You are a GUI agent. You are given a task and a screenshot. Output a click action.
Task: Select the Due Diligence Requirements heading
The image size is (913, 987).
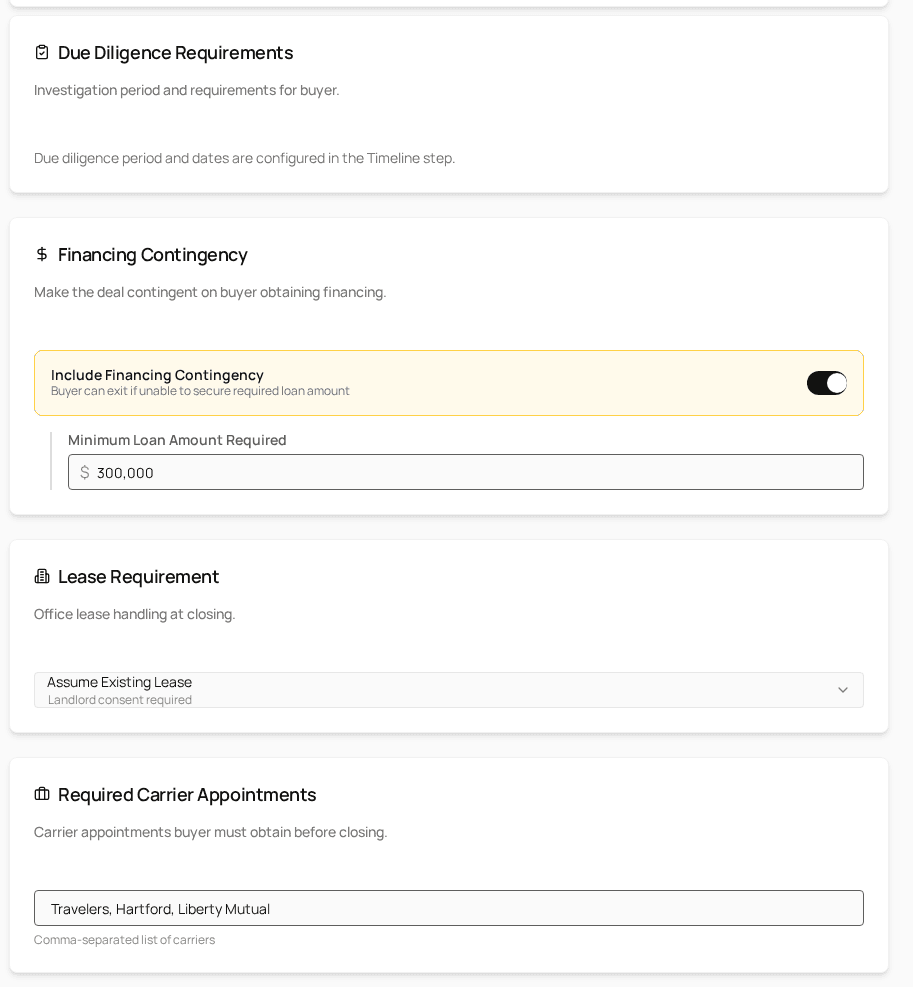tap(176, 53)
